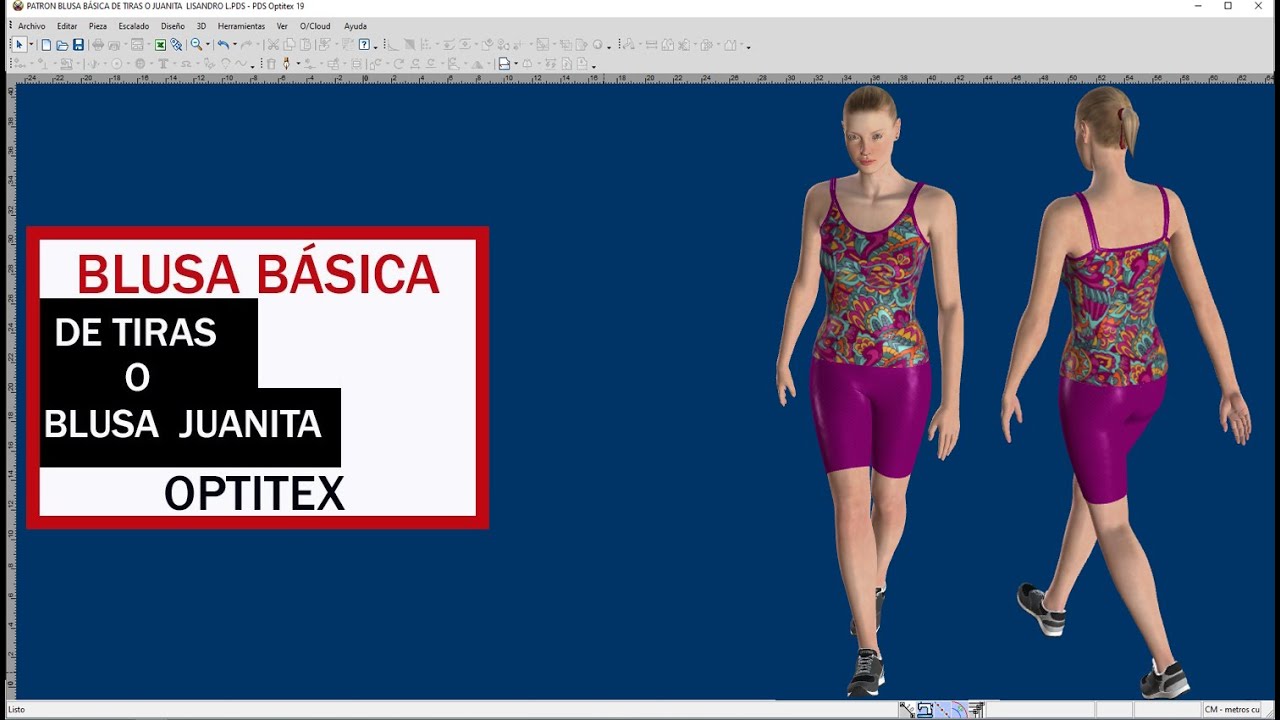The width and height of the screenshot is (1280, 720).
Task: Click the print icon in toolbar
Action: (x=98, y=45)
